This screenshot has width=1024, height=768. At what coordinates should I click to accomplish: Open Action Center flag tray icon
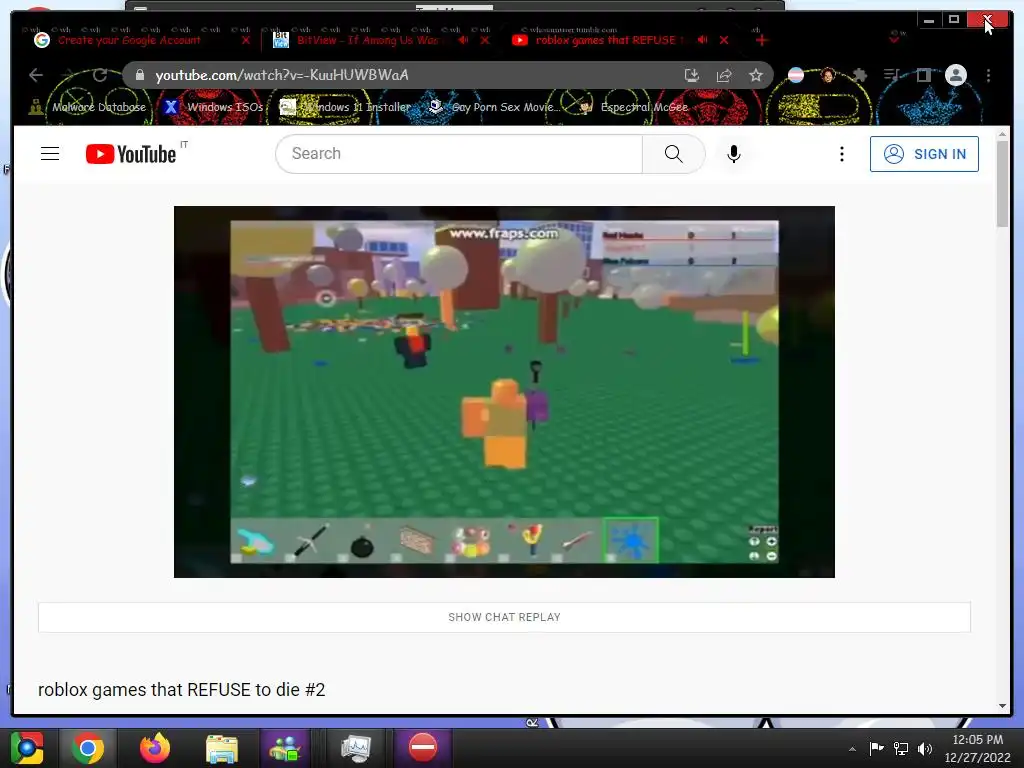pos(876,748)
